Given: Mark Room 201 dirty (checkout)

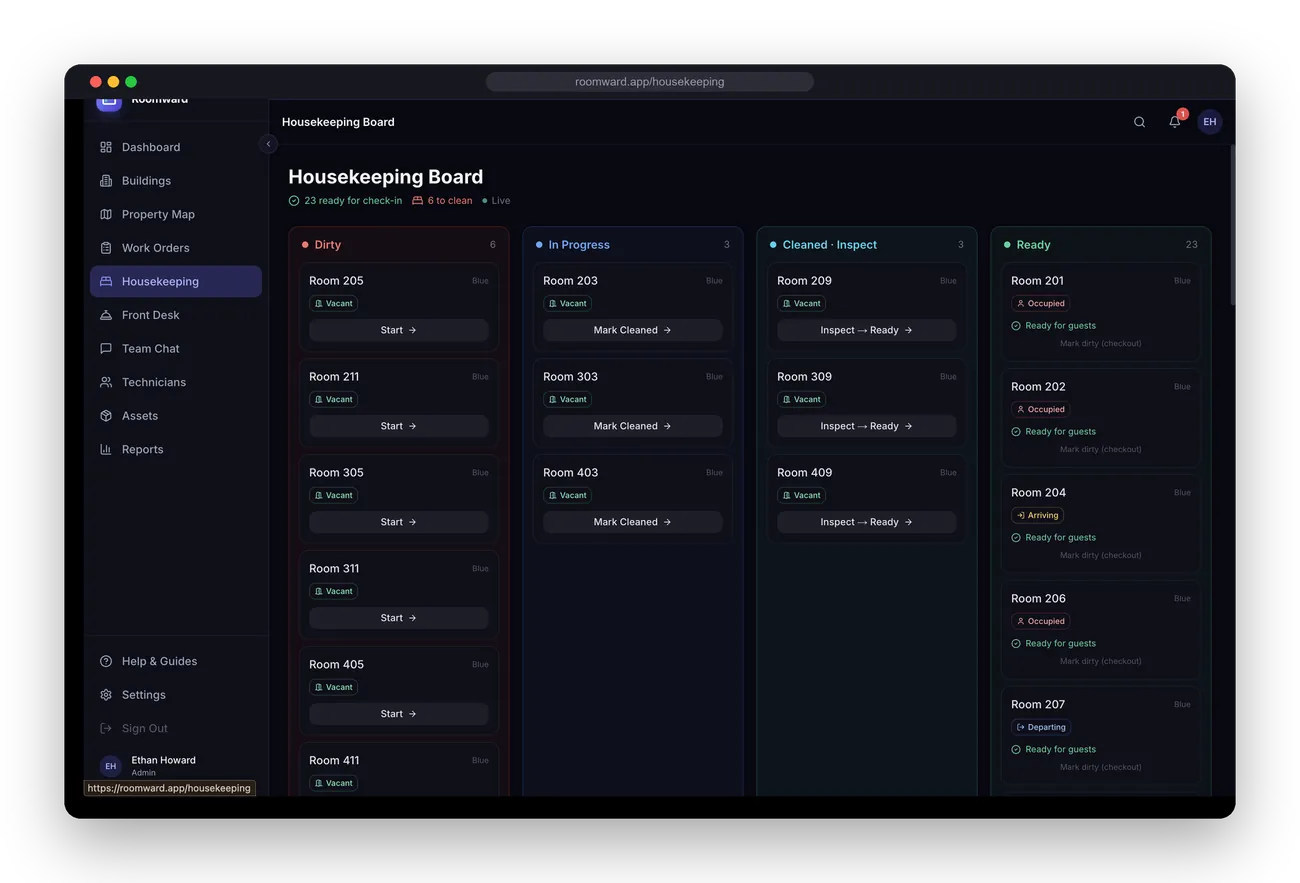Looking at the screenshot, I should [x=1101, y=343].
